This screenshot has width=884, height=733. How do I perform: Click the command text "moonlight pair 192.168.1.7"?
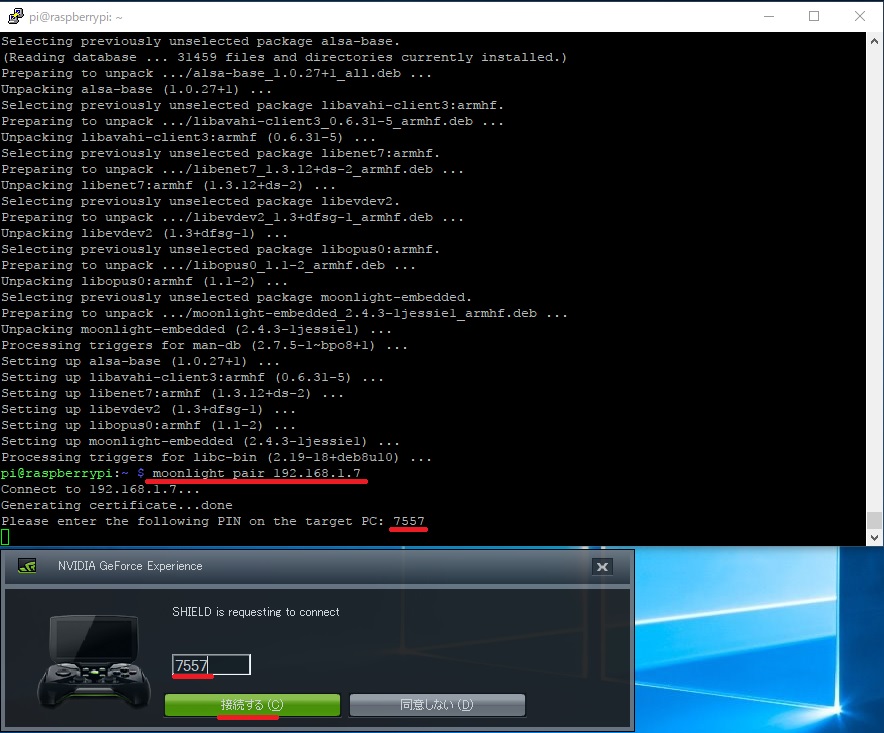257,473
